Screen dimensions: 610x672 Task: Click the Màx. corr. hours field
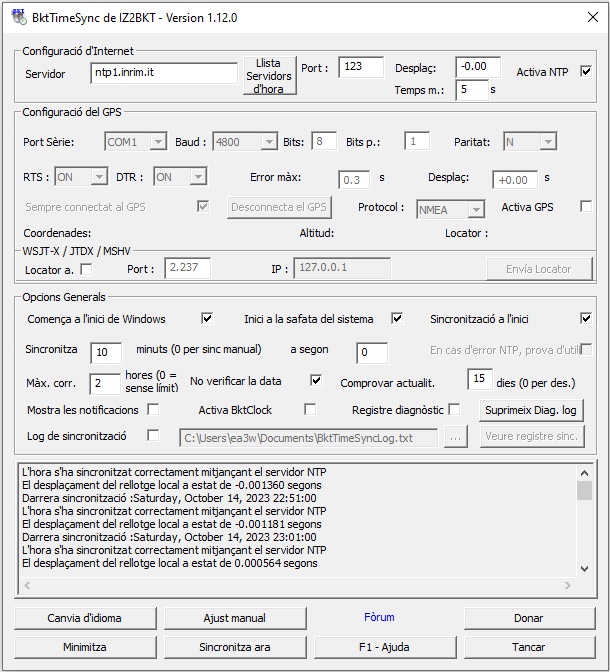(x=105, y=384)
